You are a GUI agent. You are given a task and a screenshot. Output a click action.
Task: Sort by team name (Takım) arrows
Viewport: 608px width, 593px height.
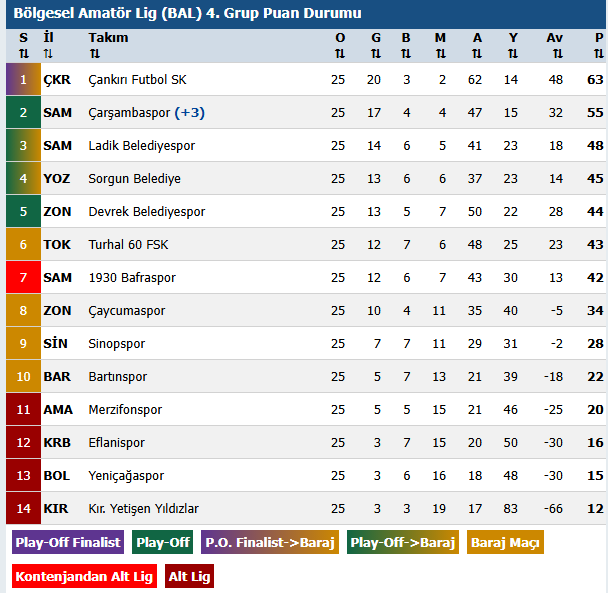point(94,54)
